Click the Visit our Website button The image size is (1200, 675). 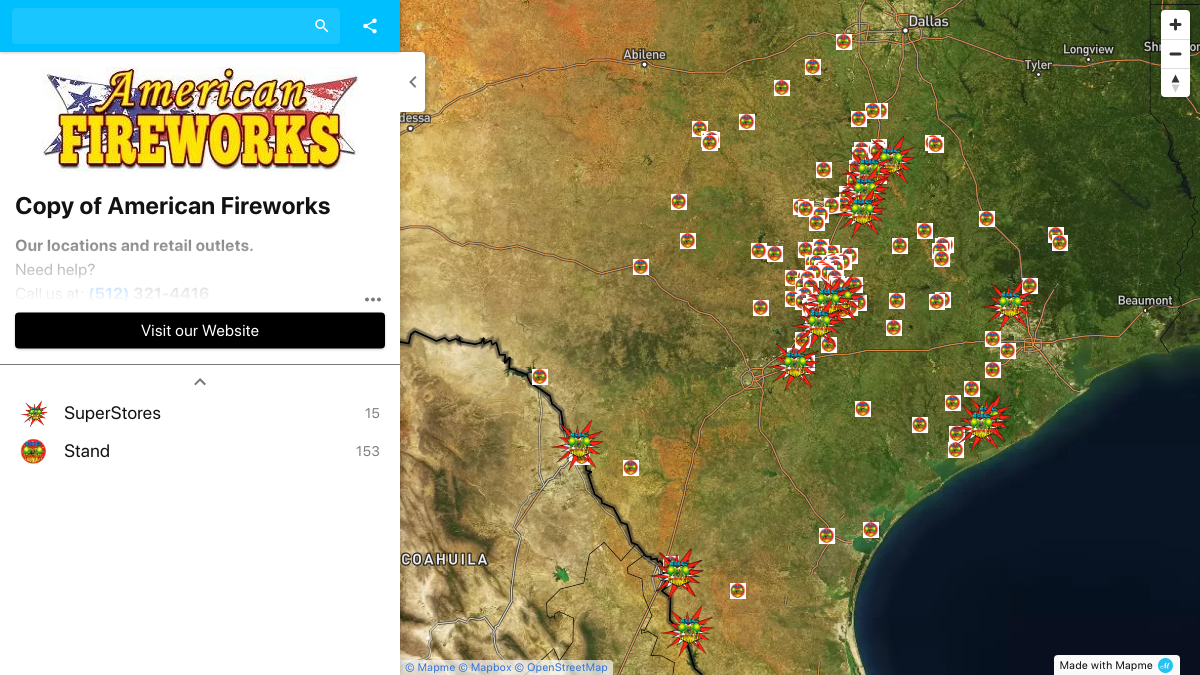click(199, 330)
